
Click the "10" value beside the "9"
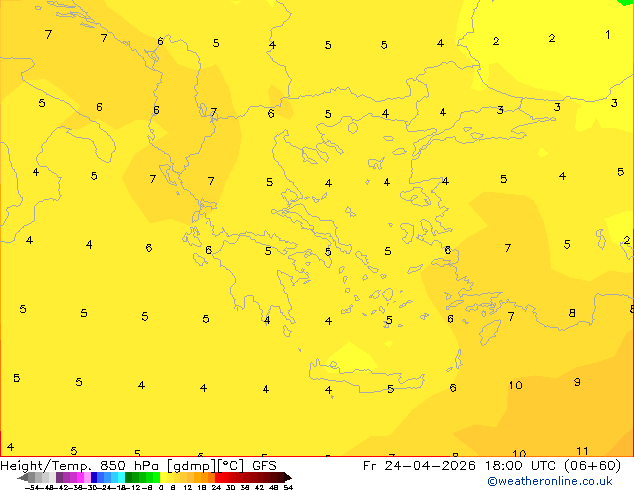coord(516,385)
